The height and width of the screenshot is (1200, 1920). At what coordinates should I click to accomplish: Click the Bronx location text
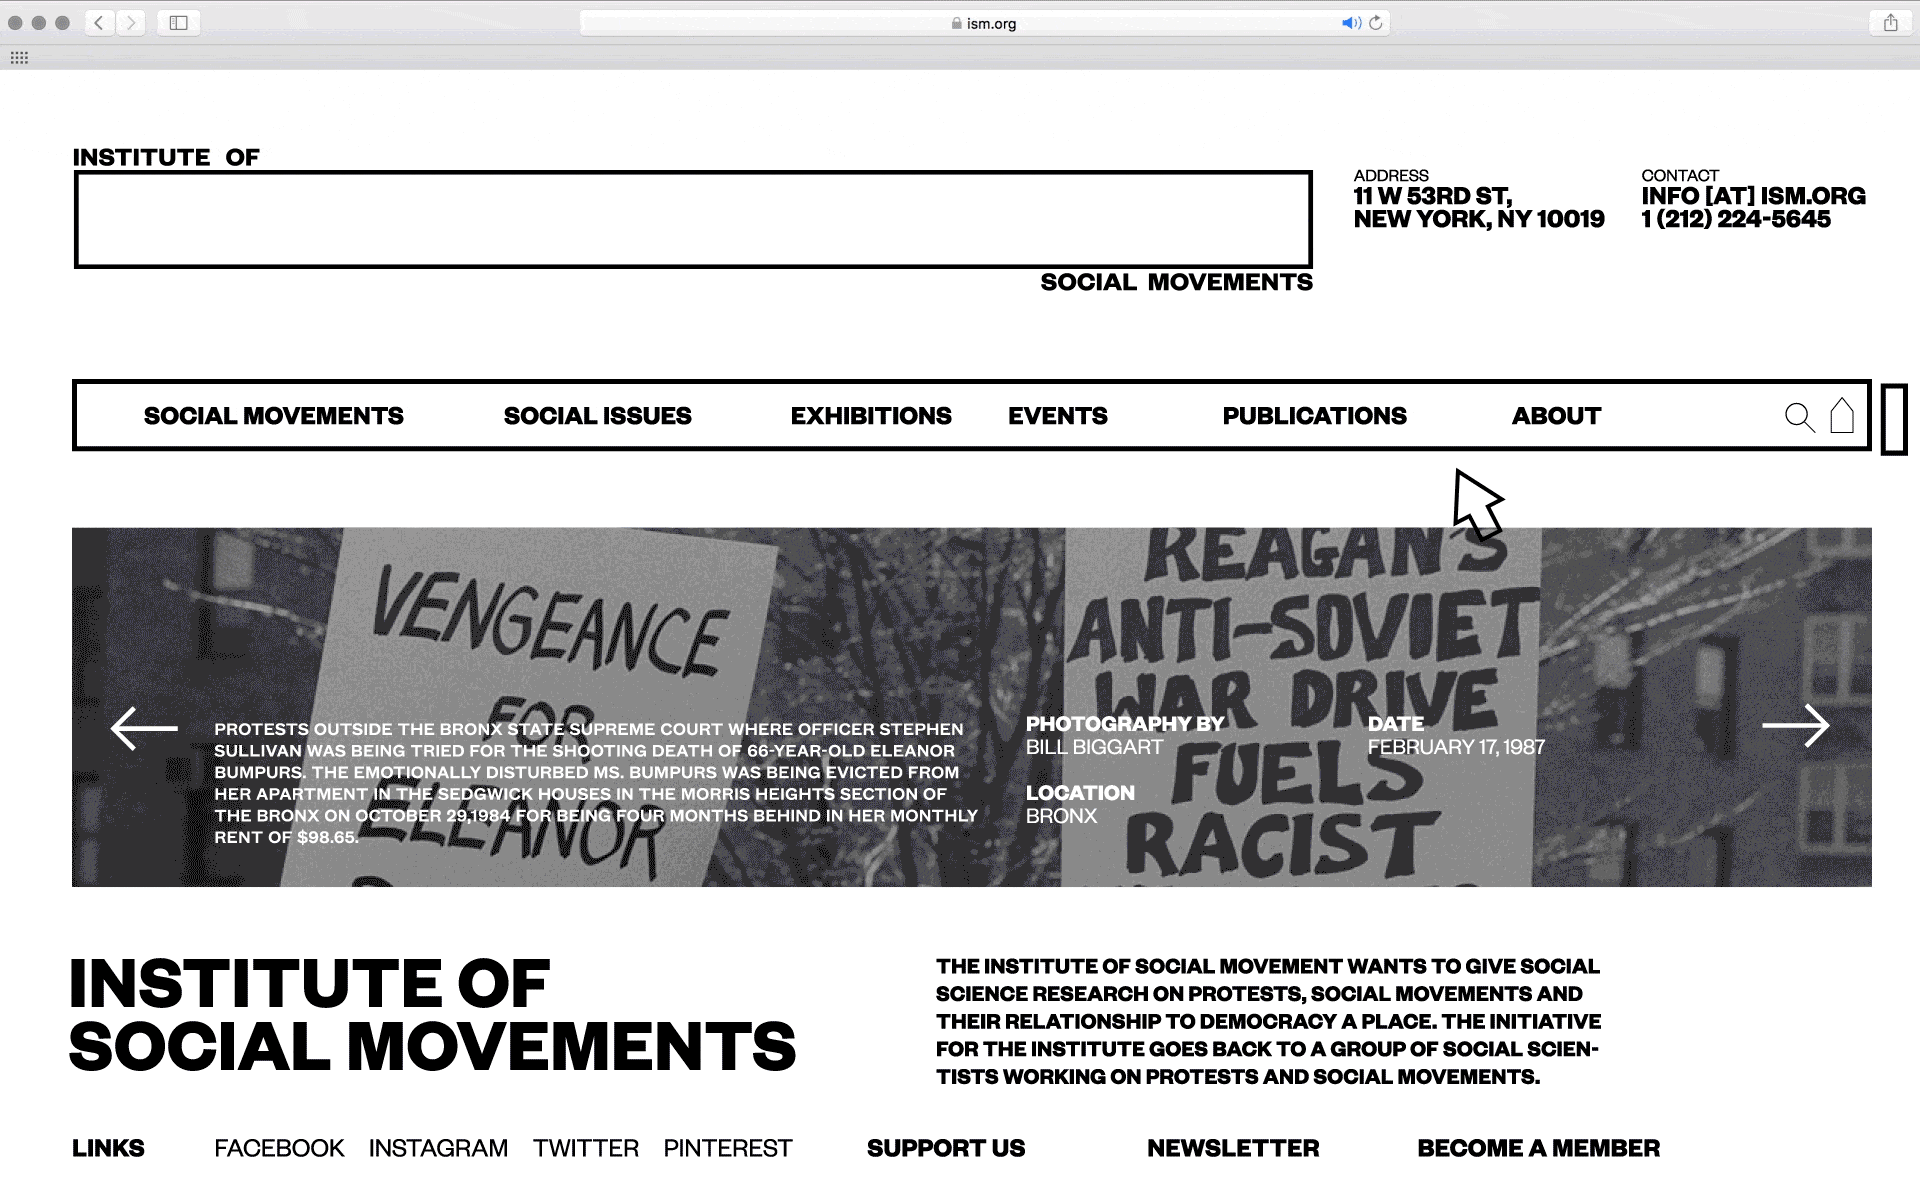click(1061, 816)
